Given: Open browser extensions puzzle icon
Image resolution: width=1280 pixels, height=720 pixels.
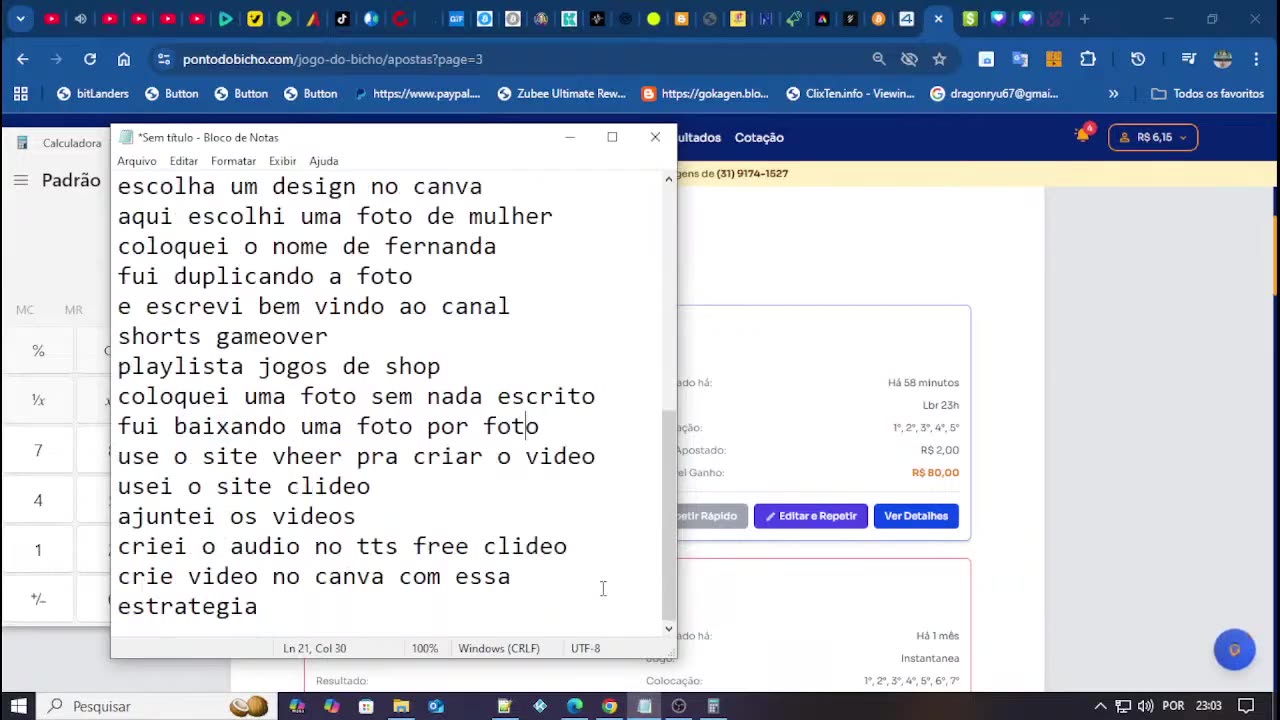Looking at the screenshot, I should [x=1088, y=59].
